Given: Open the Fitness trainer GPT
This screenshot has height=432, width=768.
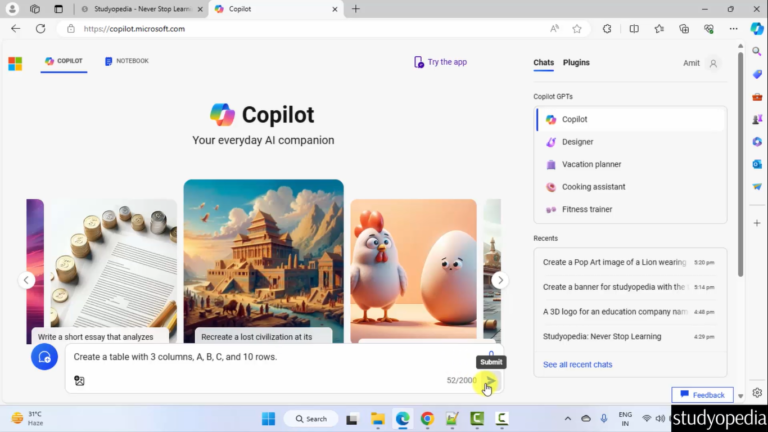Looking at the screenshot, I should pos(630,209).
